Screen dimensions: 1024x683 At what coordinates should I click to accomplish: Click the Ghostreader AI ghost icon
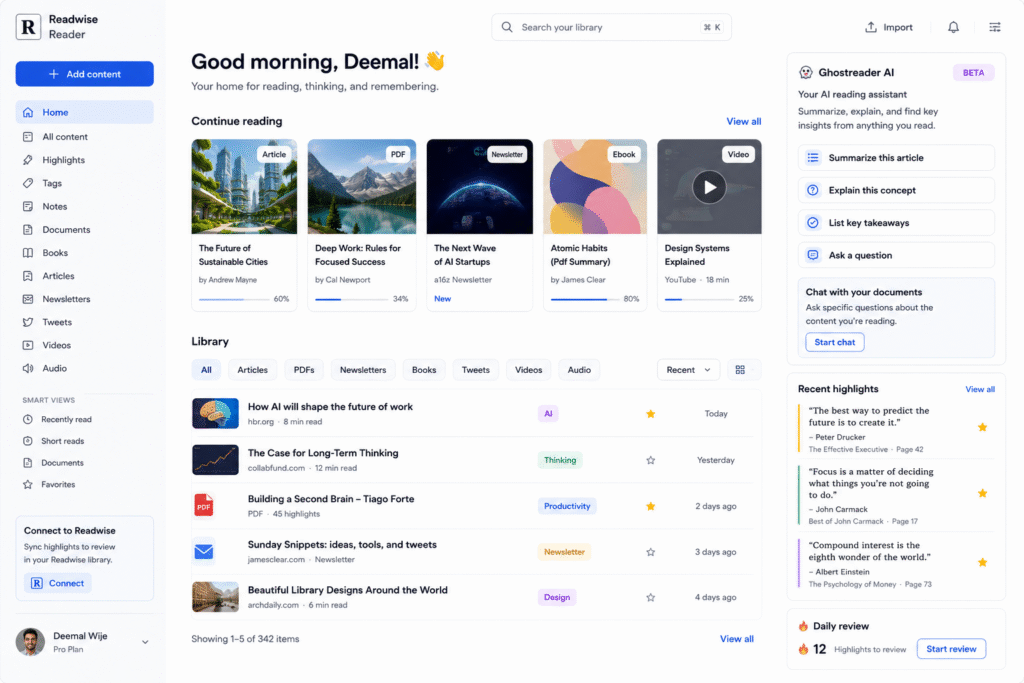806,72
